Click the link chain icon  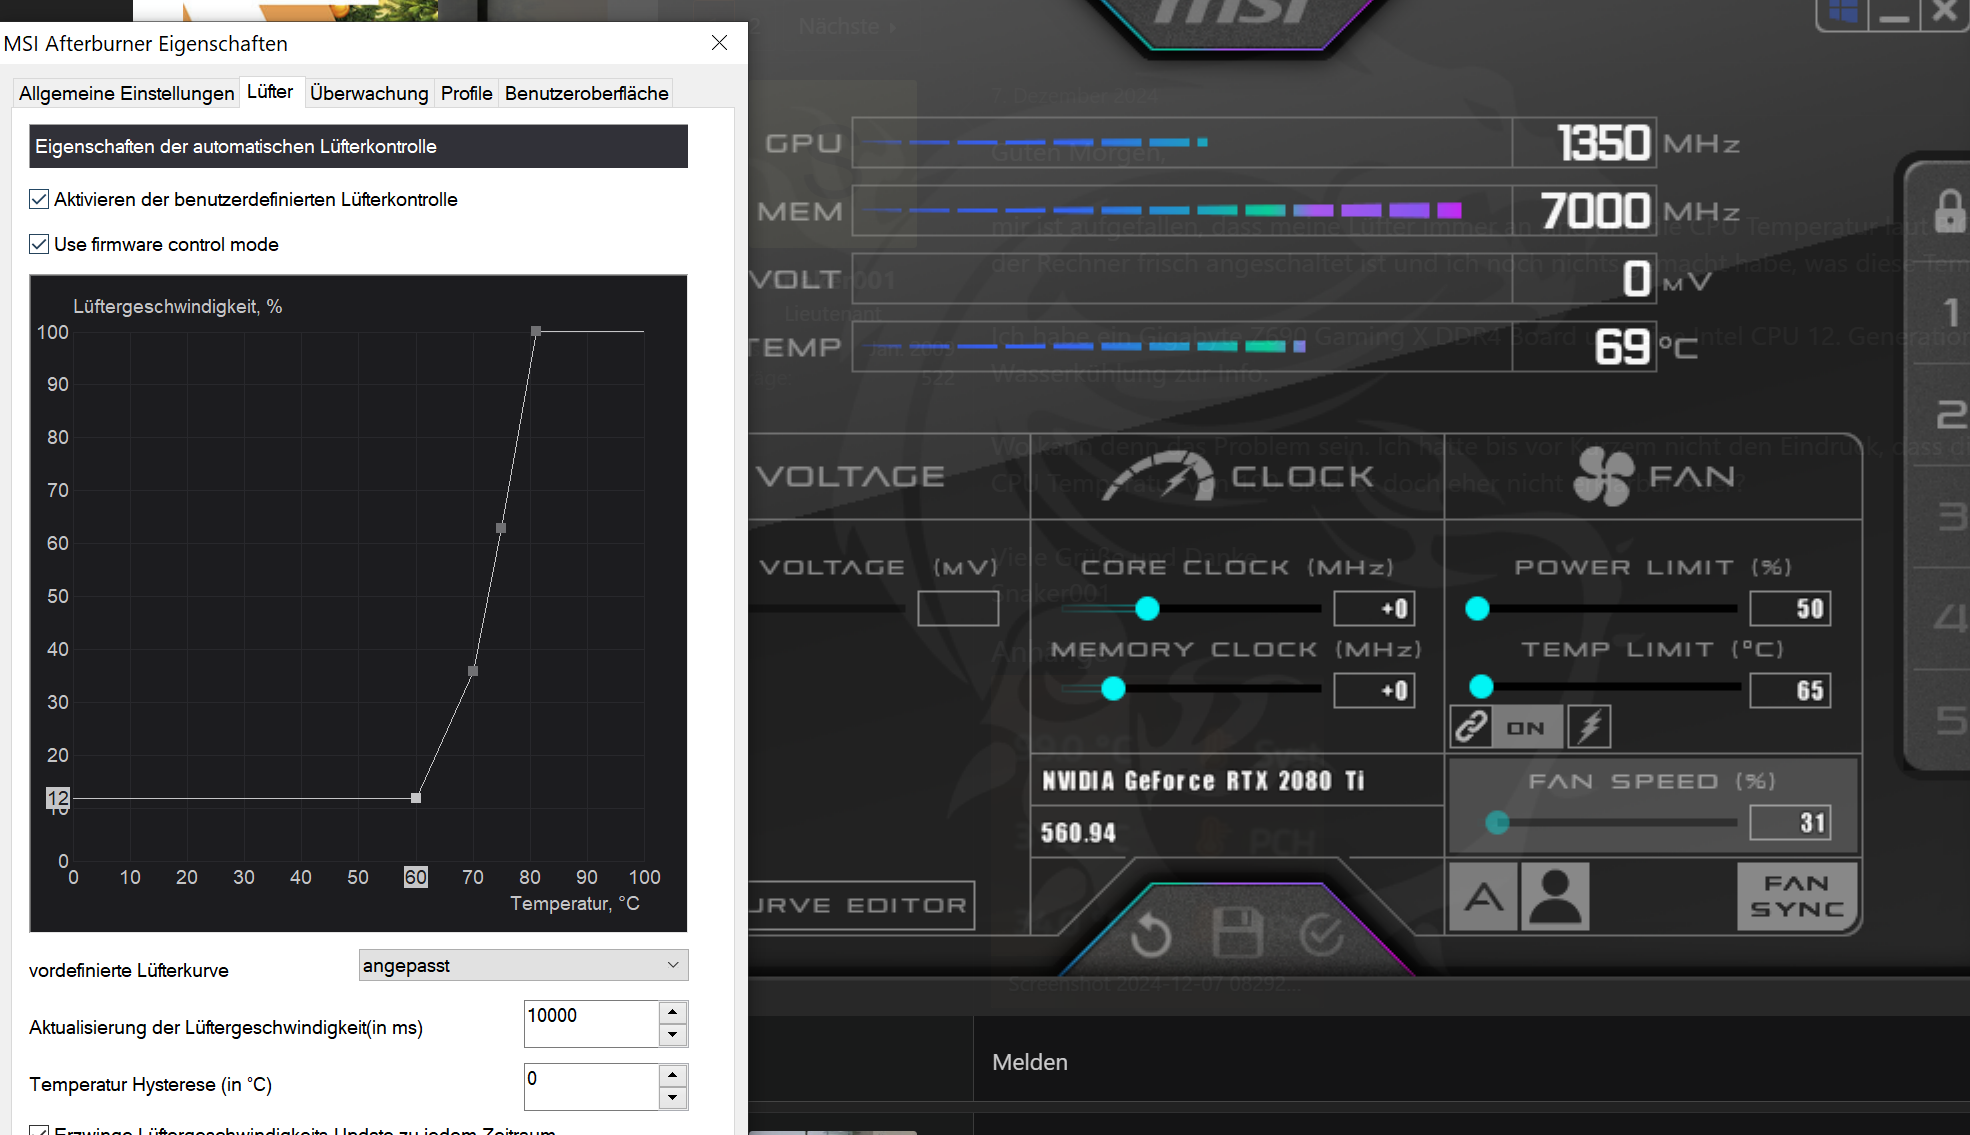[1471, 727]
